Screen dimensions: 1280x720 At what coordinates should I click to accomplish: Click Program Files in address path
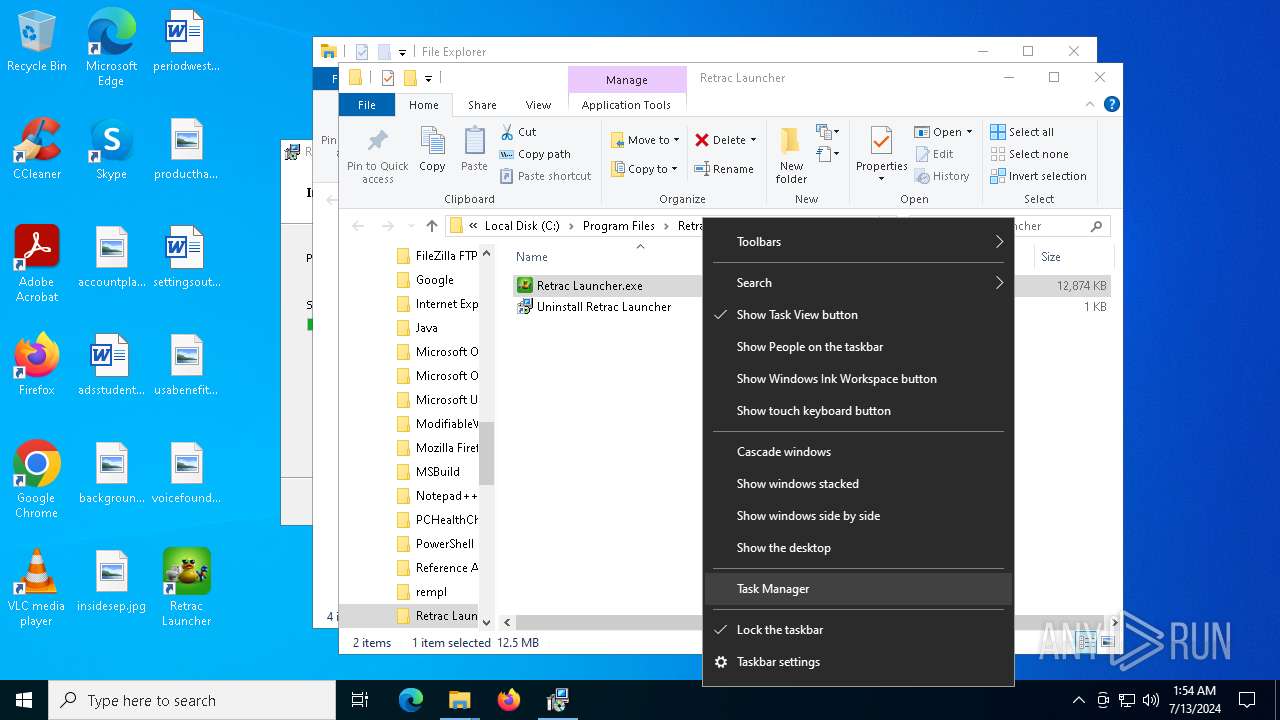pyautogui.click(x=619, y=226)
